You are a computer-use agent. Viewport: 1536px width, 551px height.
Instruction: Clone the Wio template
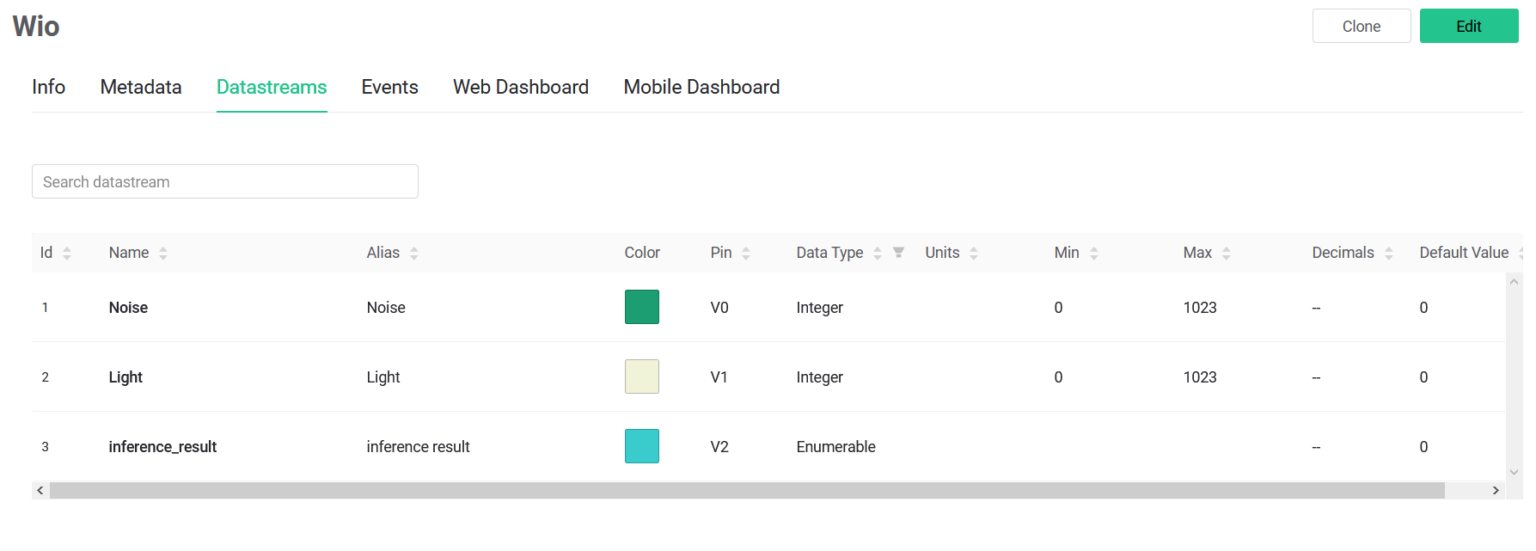(1361, 26)
